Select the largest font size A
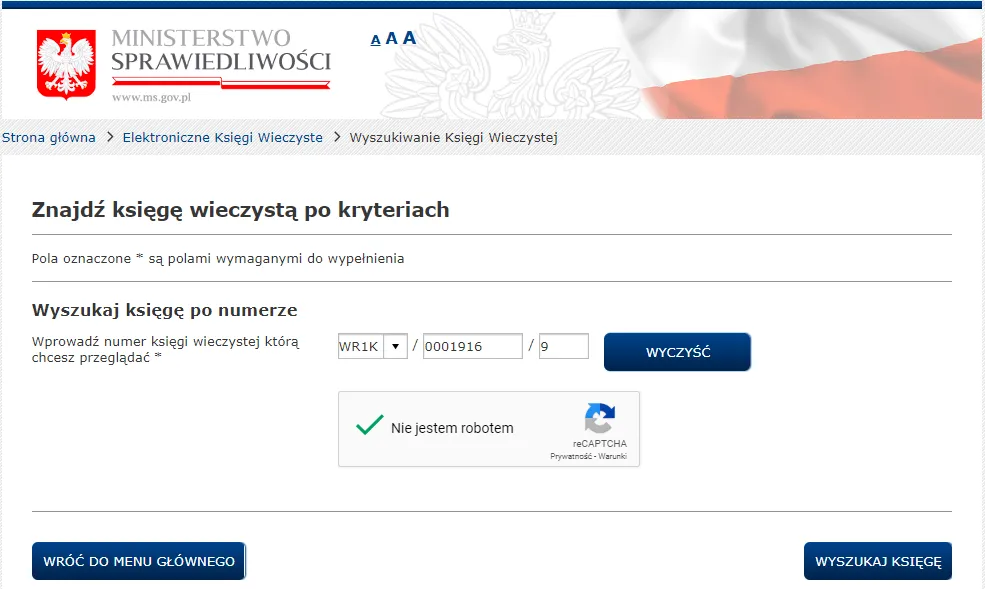 409,38
